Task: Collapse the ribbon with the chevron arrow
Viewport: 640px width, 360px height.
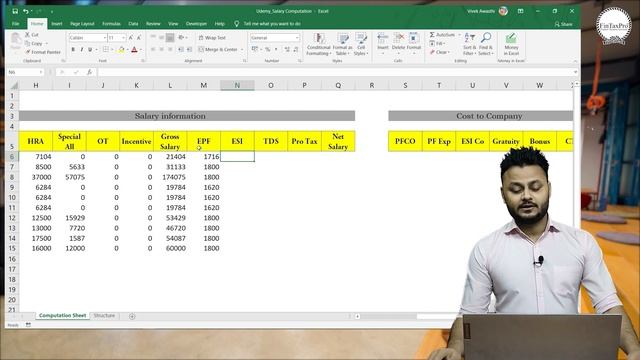Action: (x=575, y=61)
